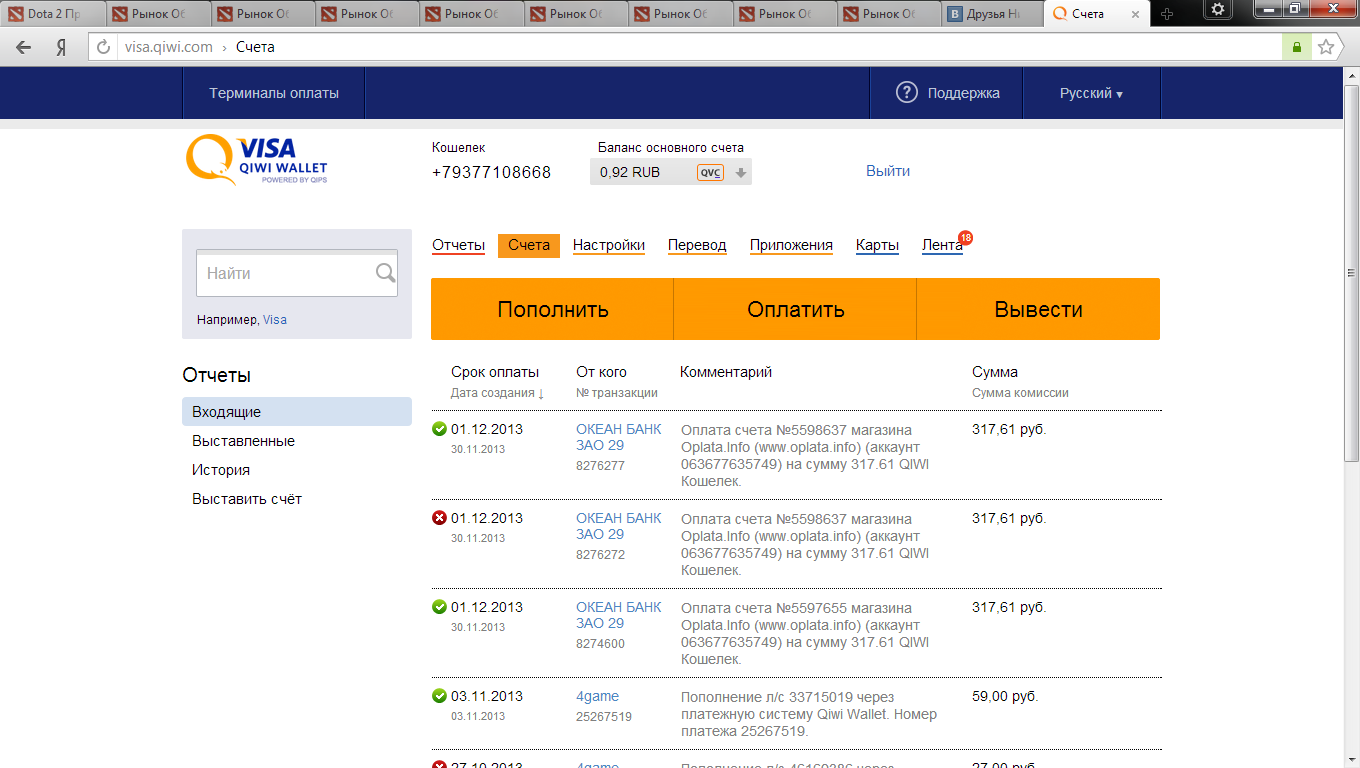
Task: Select the Счета tab
Action: (529, 245)
